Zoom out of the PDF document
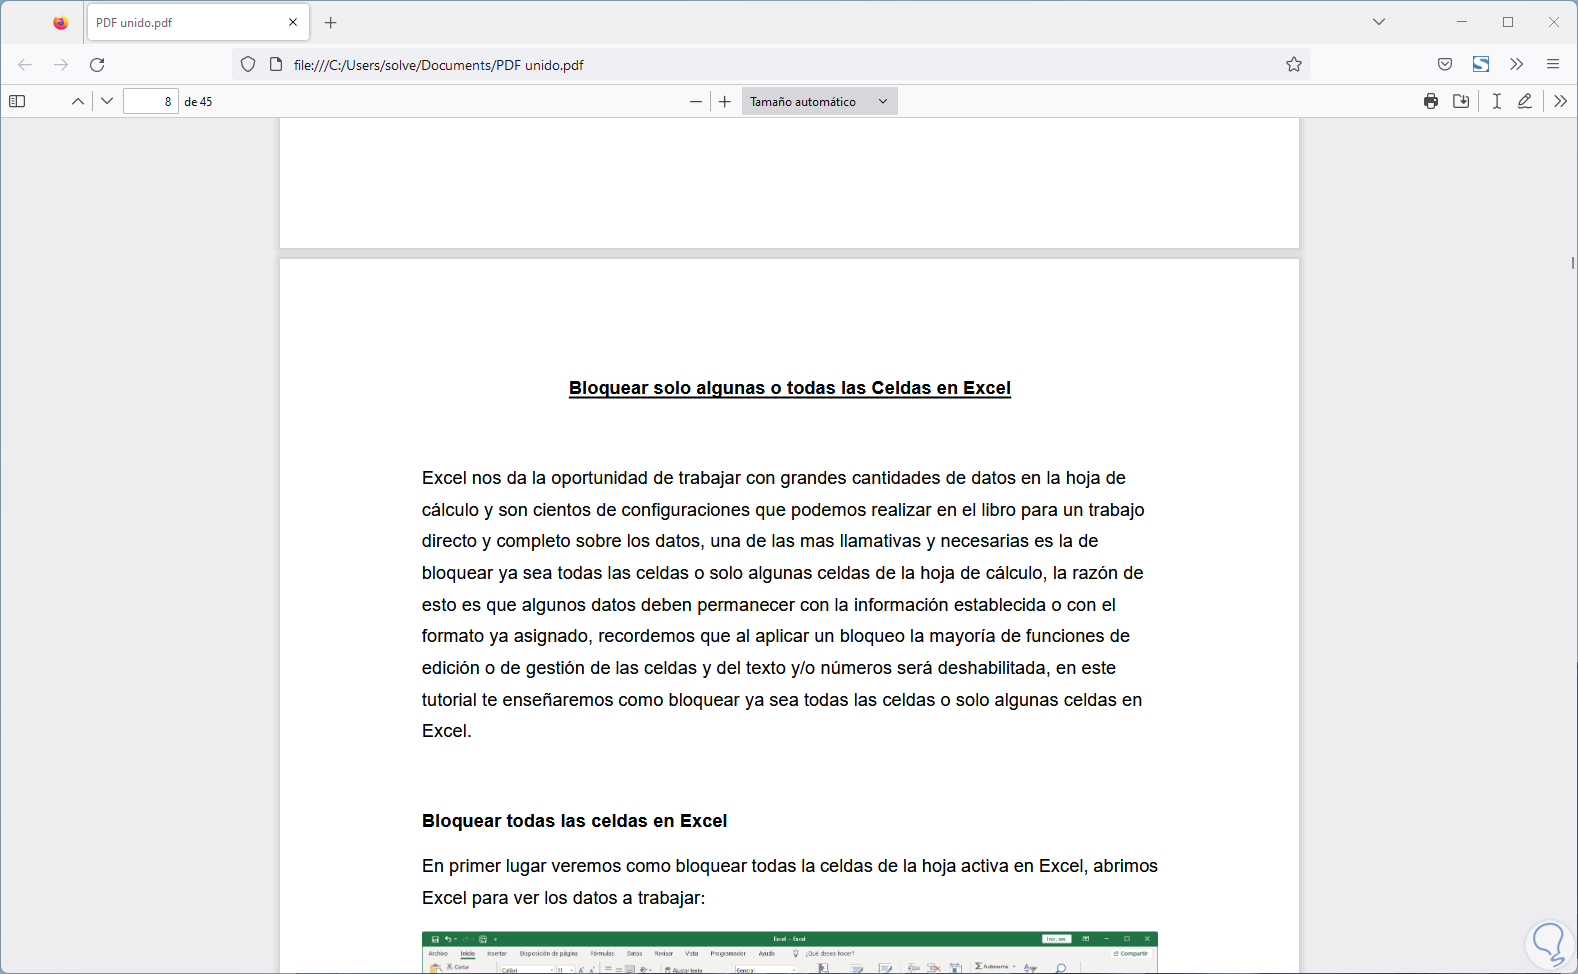1578x974 pixels. point(696,101)
